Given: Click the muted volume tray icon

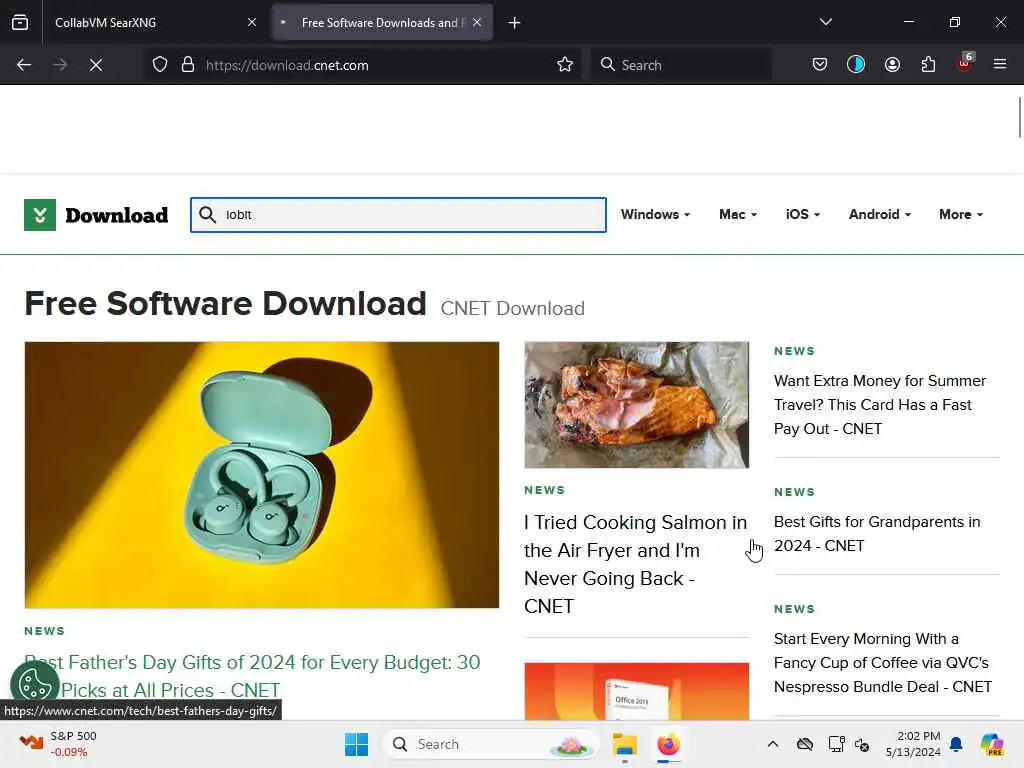Looking at the screenshot, I should [862, 744].
